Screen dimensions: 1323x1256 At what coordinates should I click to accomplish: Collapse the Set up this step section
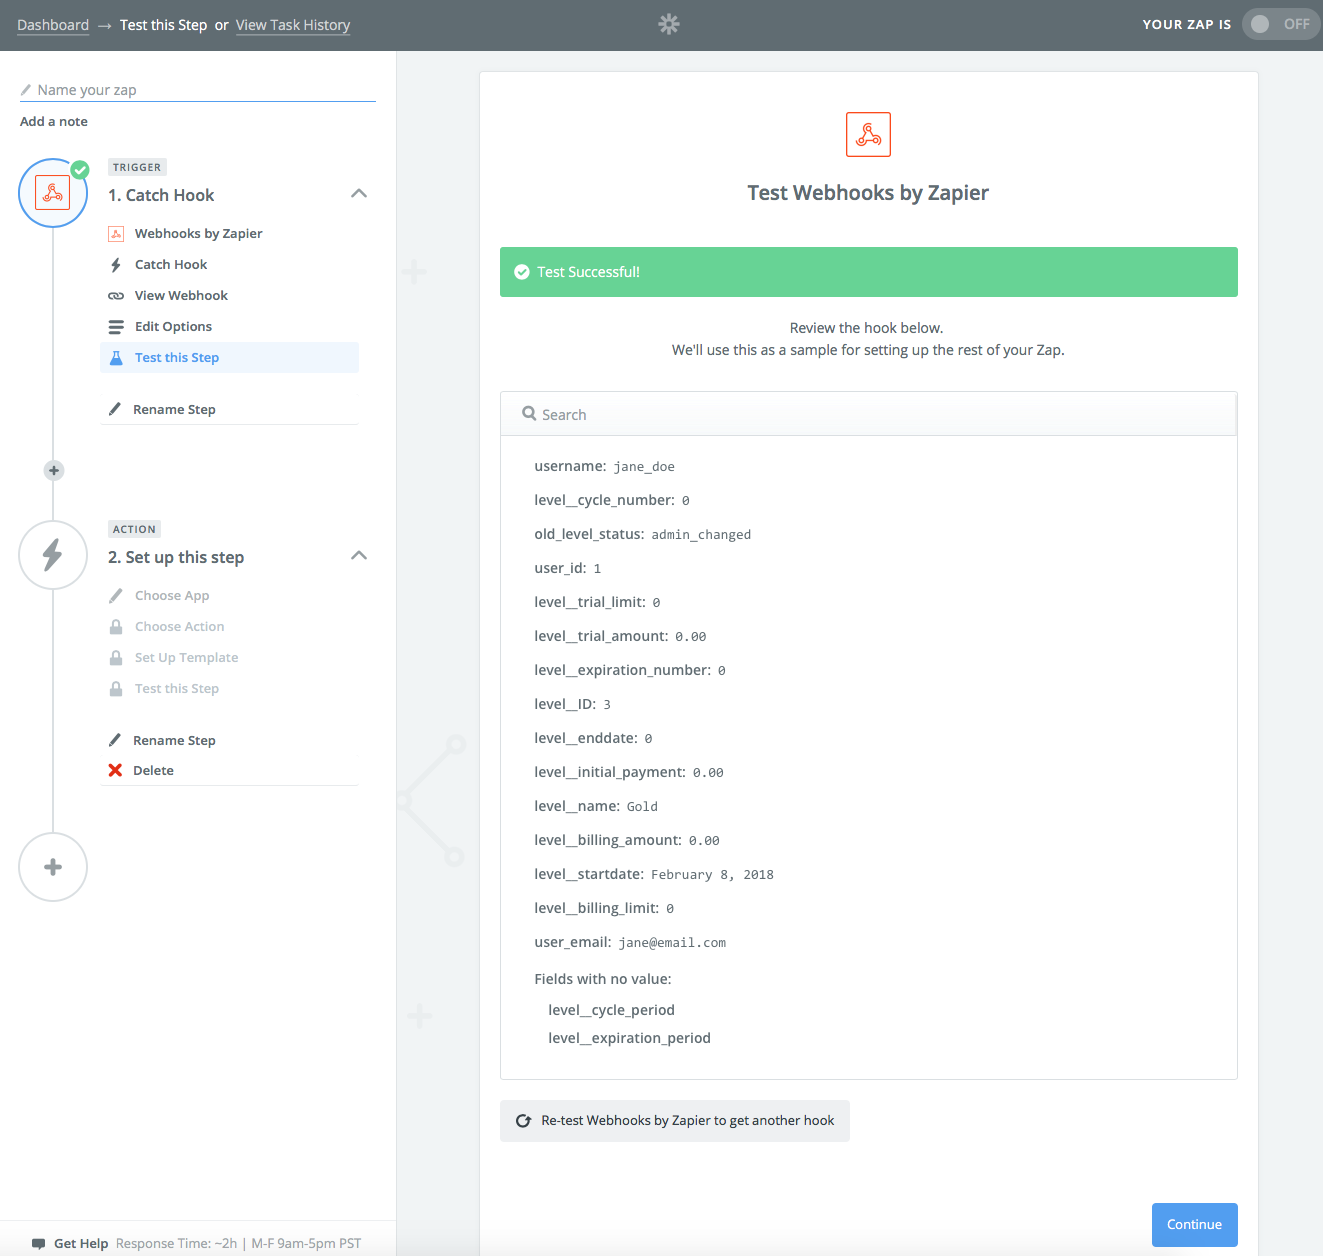(359, 555)
